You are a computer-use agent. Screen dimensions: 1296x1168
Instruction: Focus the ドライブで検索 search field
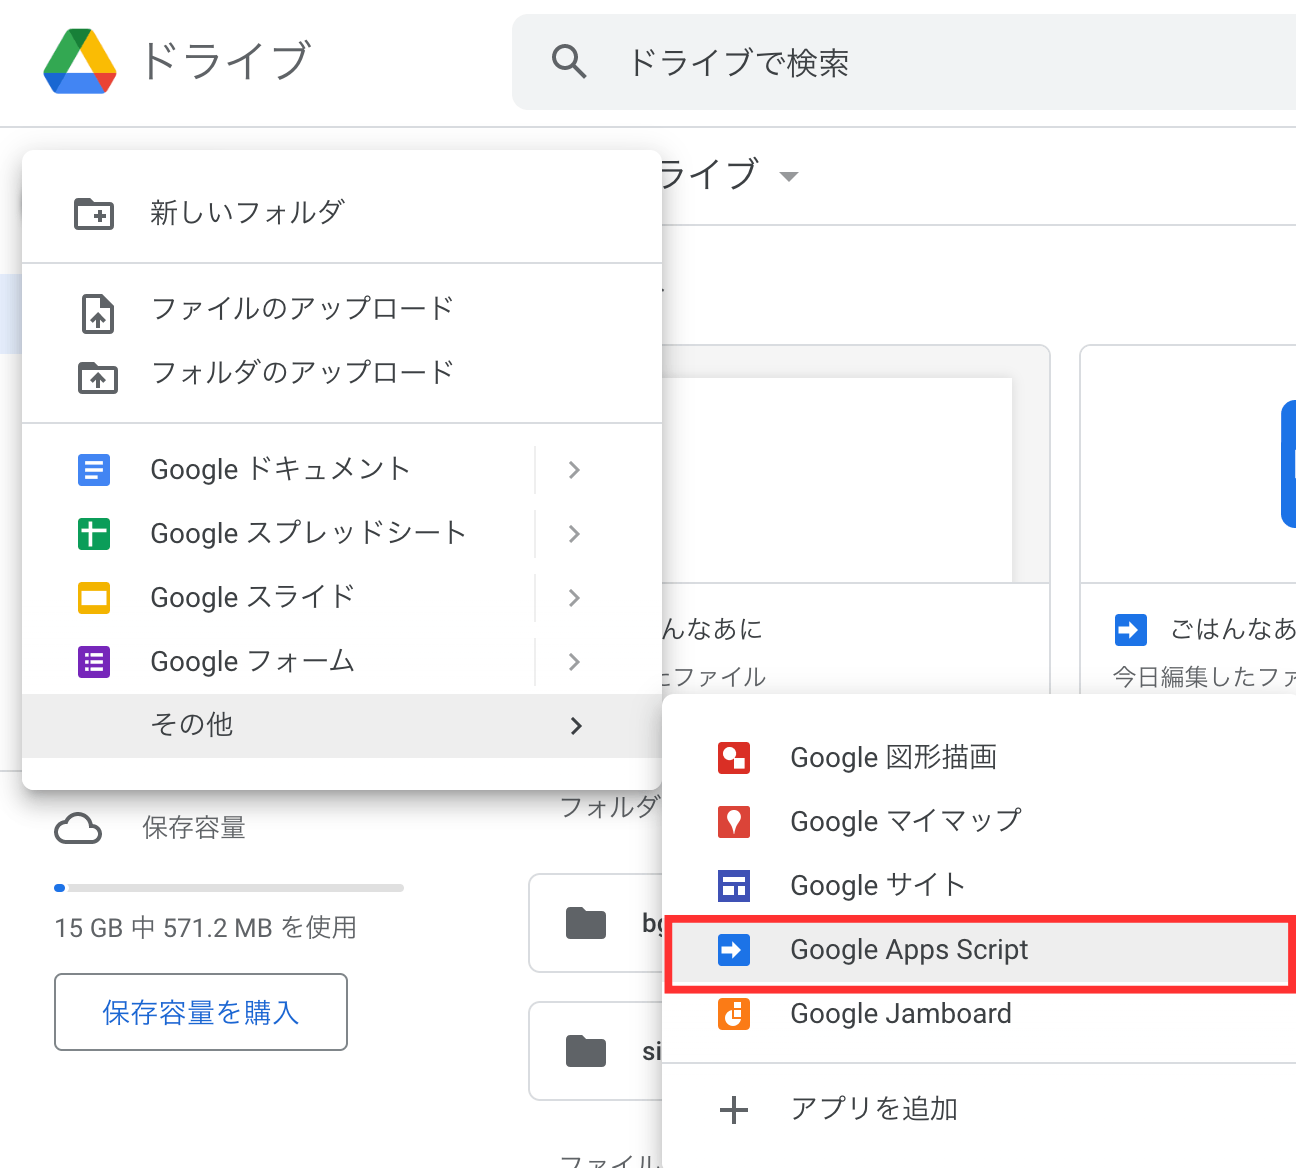click(904, 62)
